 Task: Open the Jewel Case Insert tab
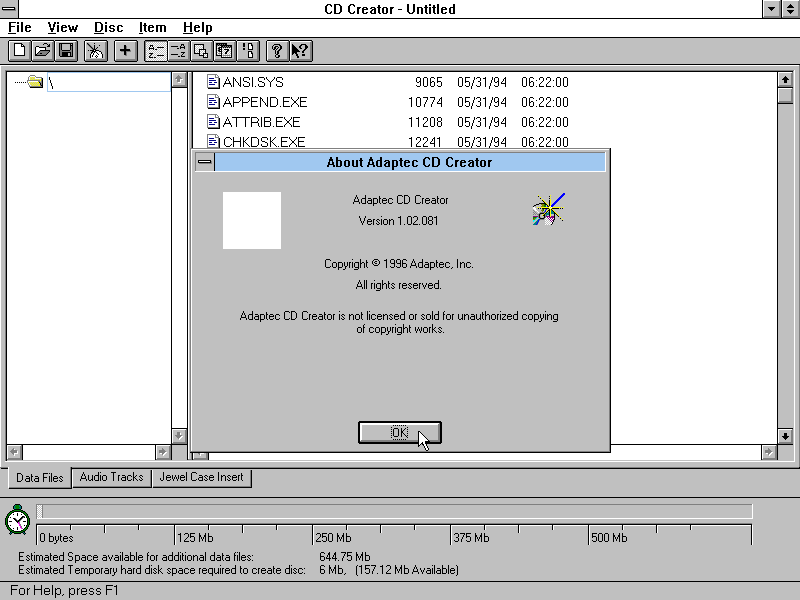(201, 478)
